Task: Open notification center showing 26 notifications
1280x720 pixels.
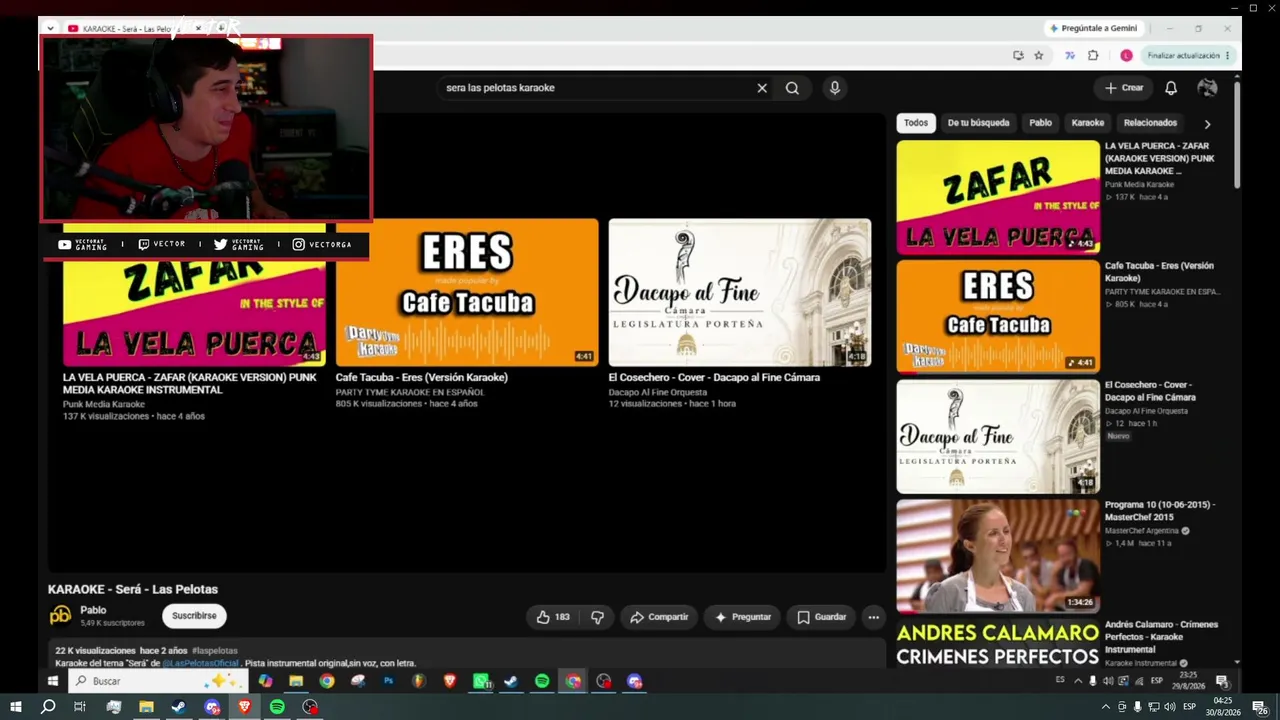Action: click(1260, 707)
